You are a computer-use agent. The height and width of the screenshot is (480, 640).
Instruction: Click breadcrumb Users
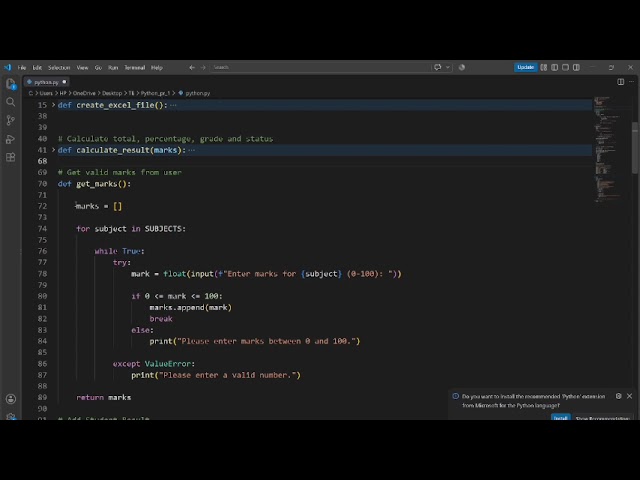46,93
